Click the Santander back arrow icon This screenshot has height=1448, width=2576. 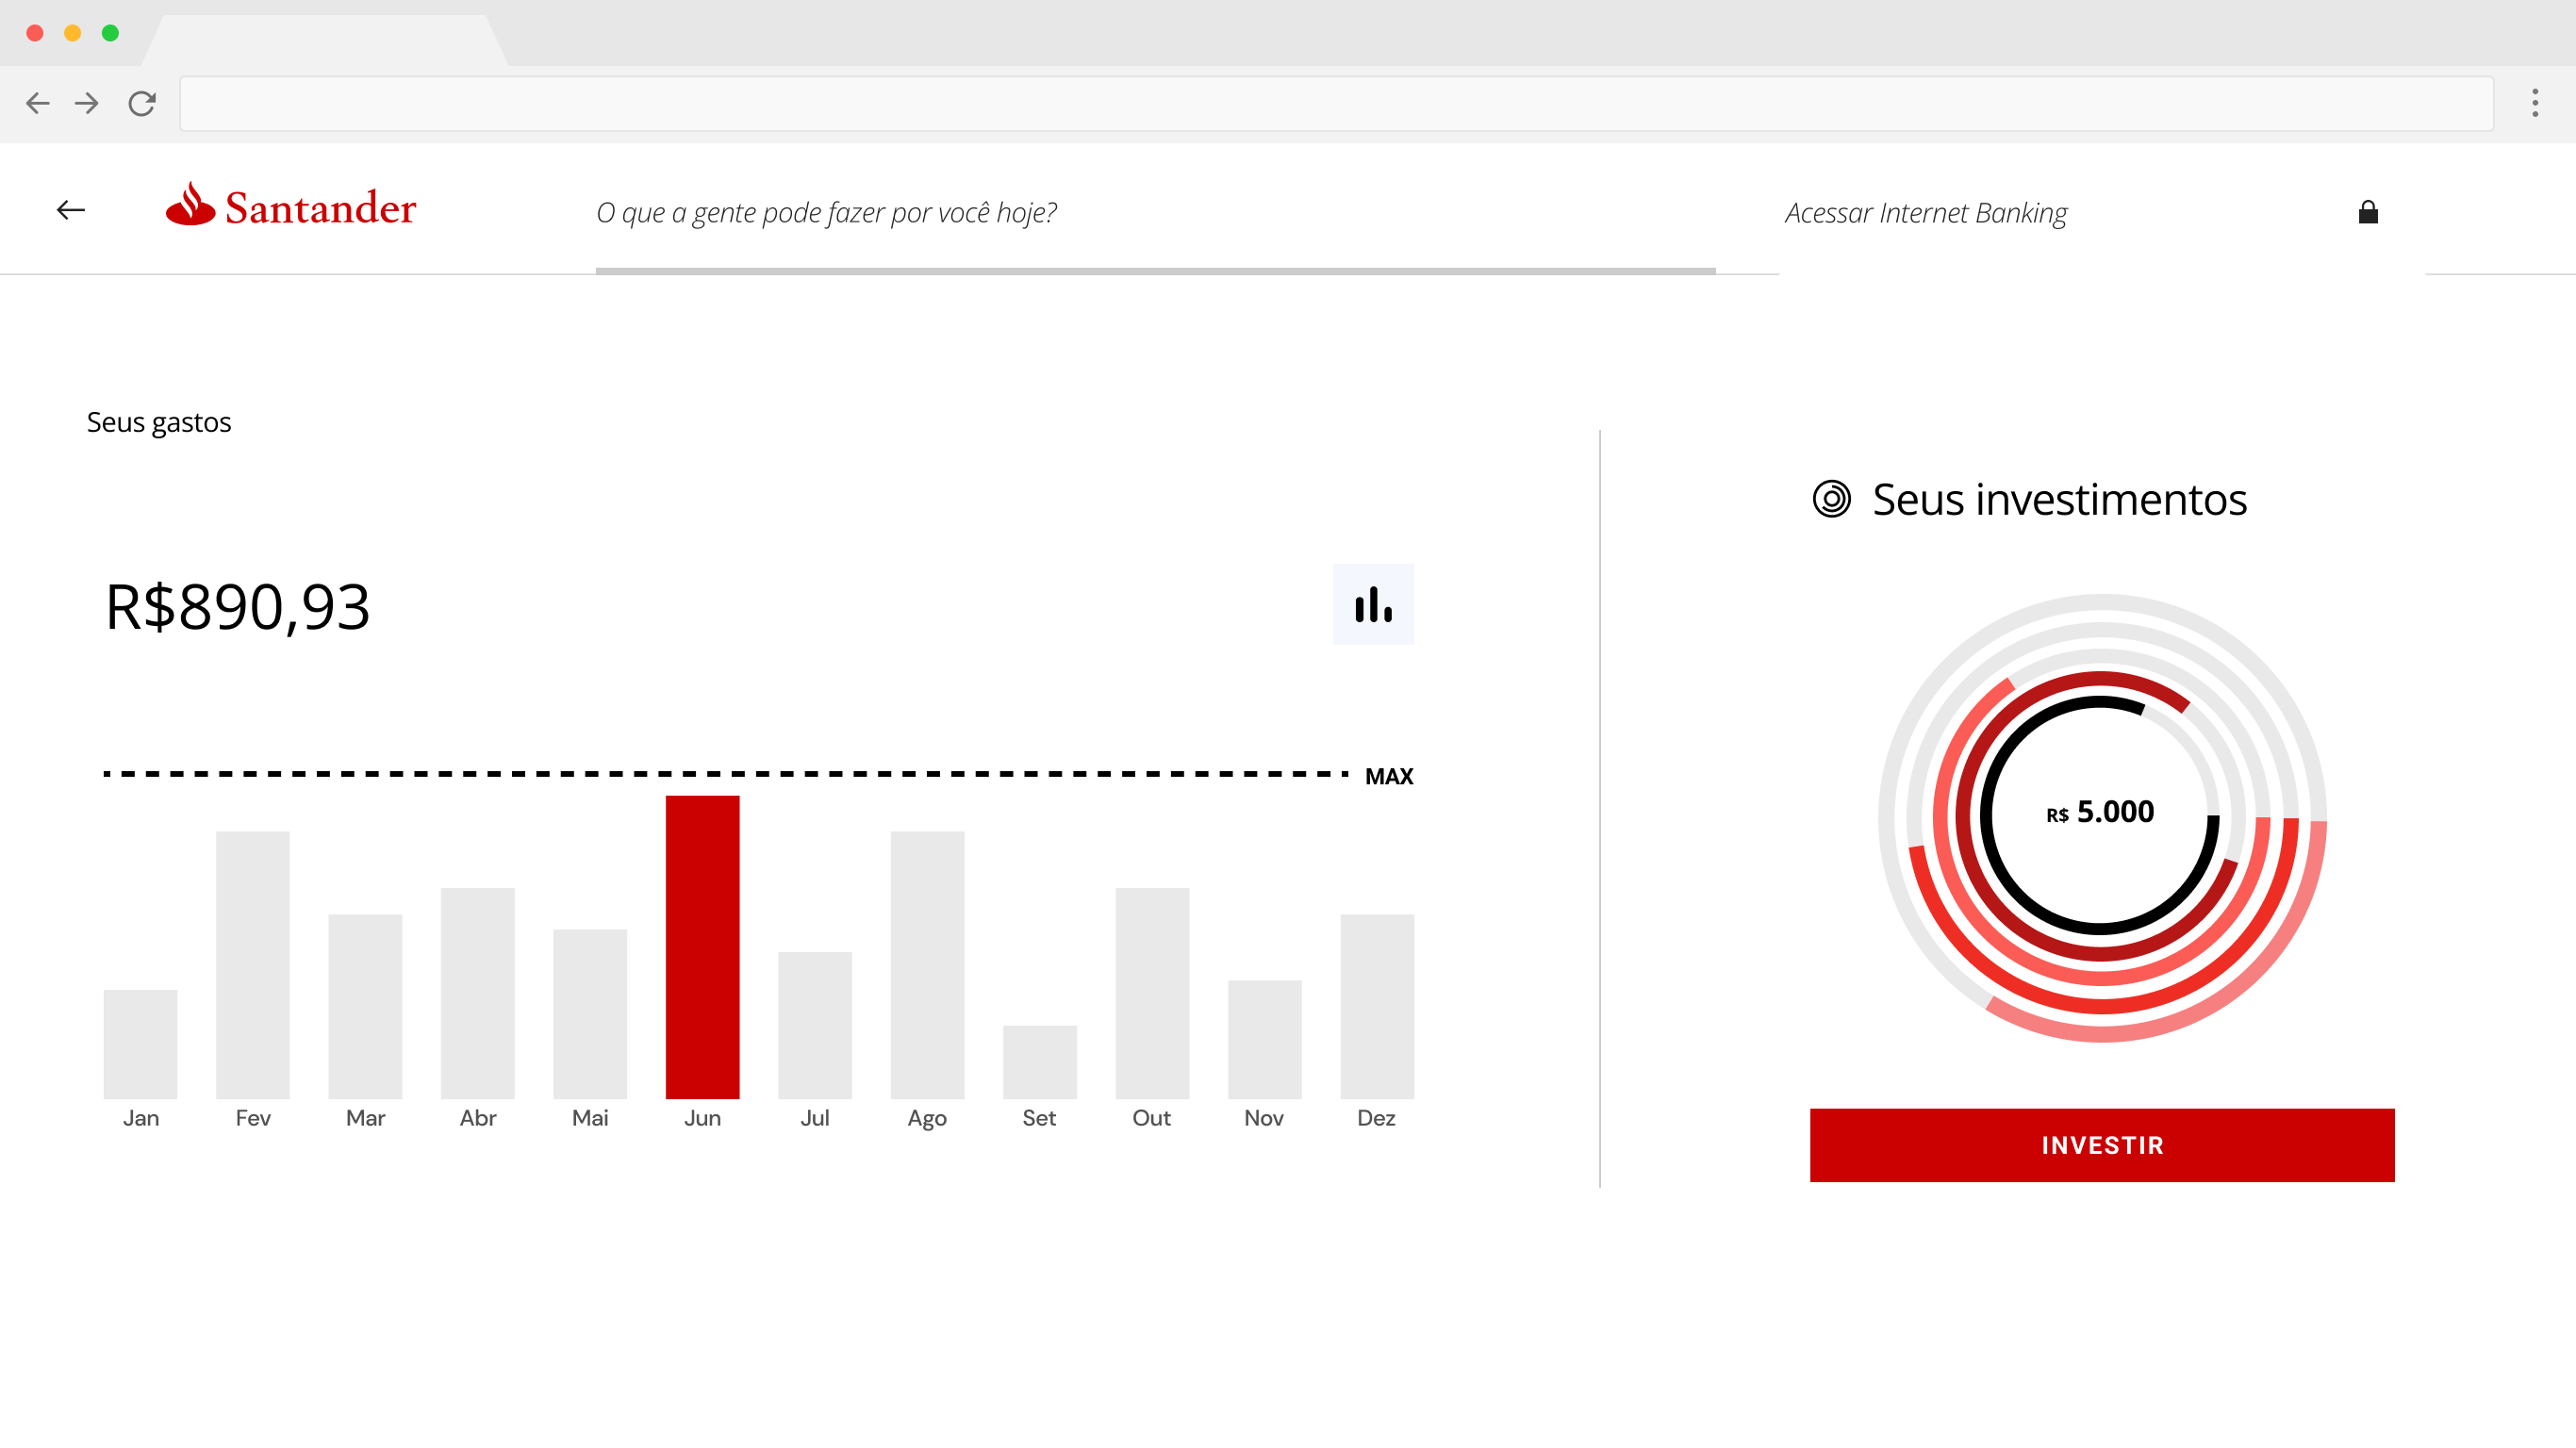tap(71, 210)
